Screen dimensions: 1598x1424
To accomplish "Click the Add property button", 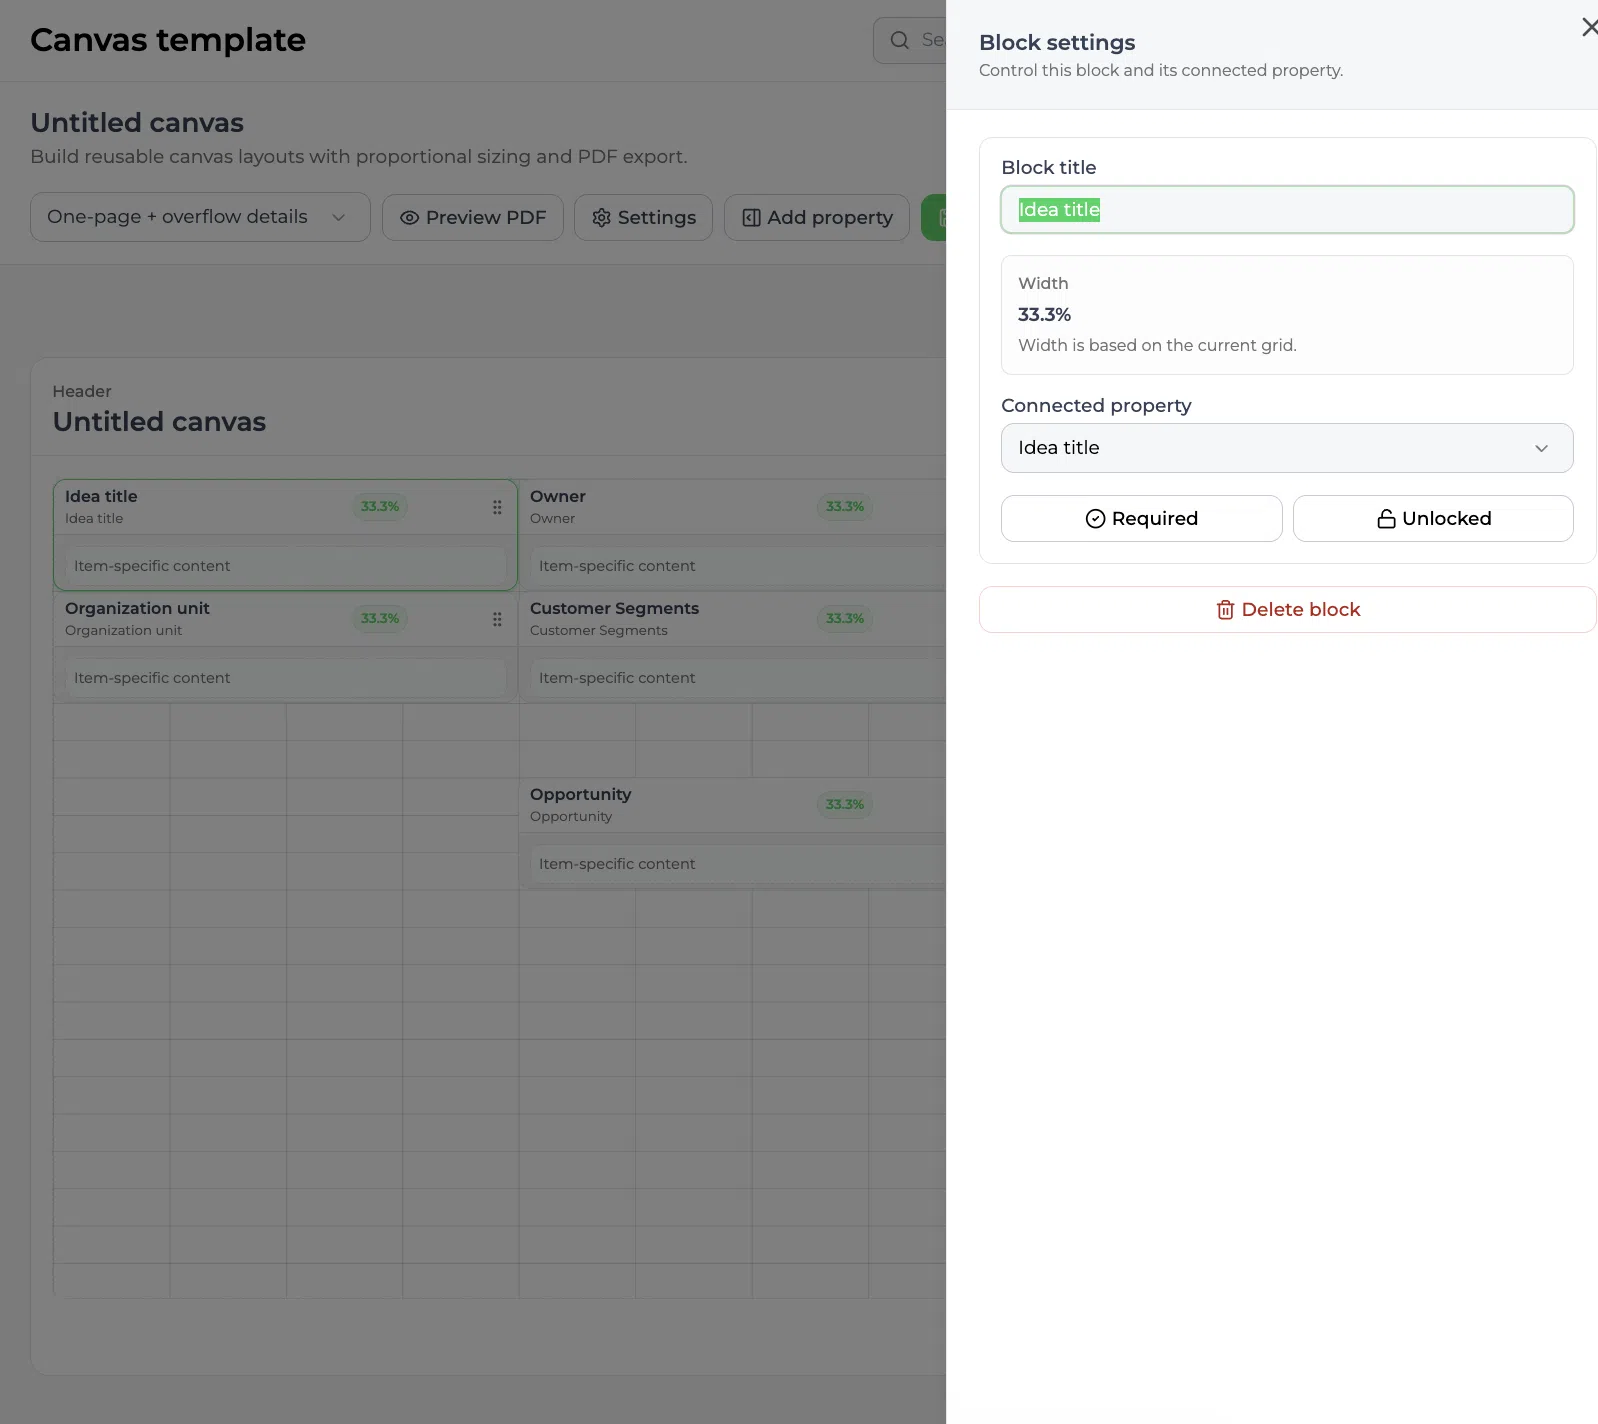I will point(817,217).
